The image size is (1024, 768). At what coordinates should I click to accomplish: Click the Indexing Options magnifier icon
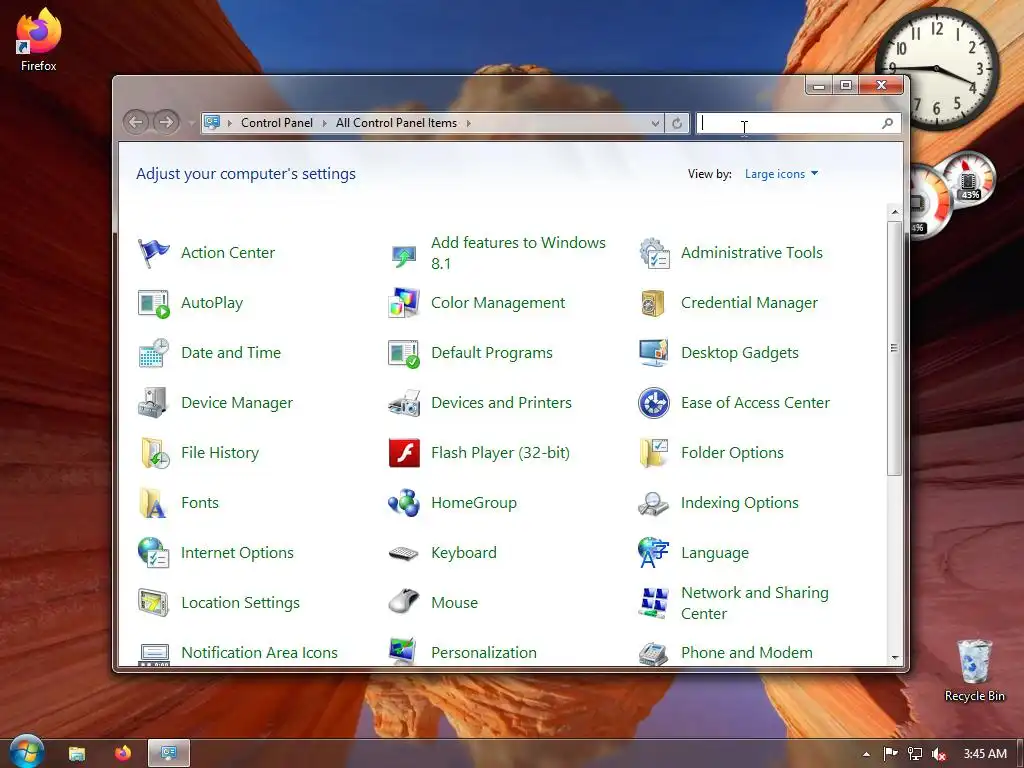654,503
